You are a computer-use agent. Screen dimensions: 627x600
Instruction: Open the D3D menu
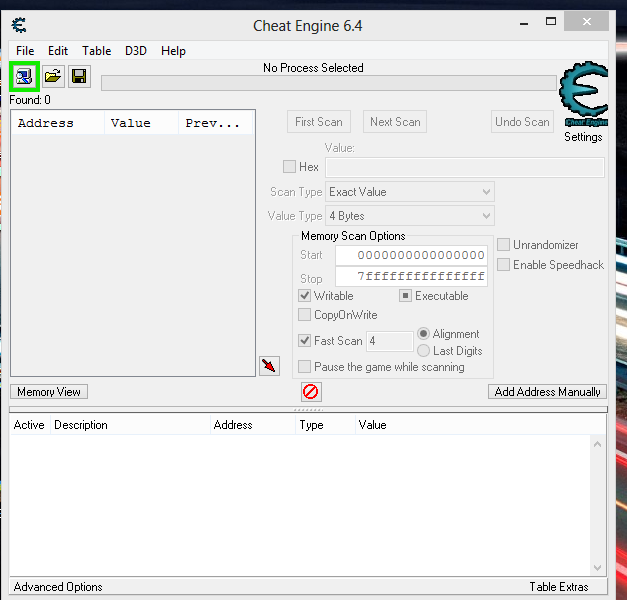136,51
